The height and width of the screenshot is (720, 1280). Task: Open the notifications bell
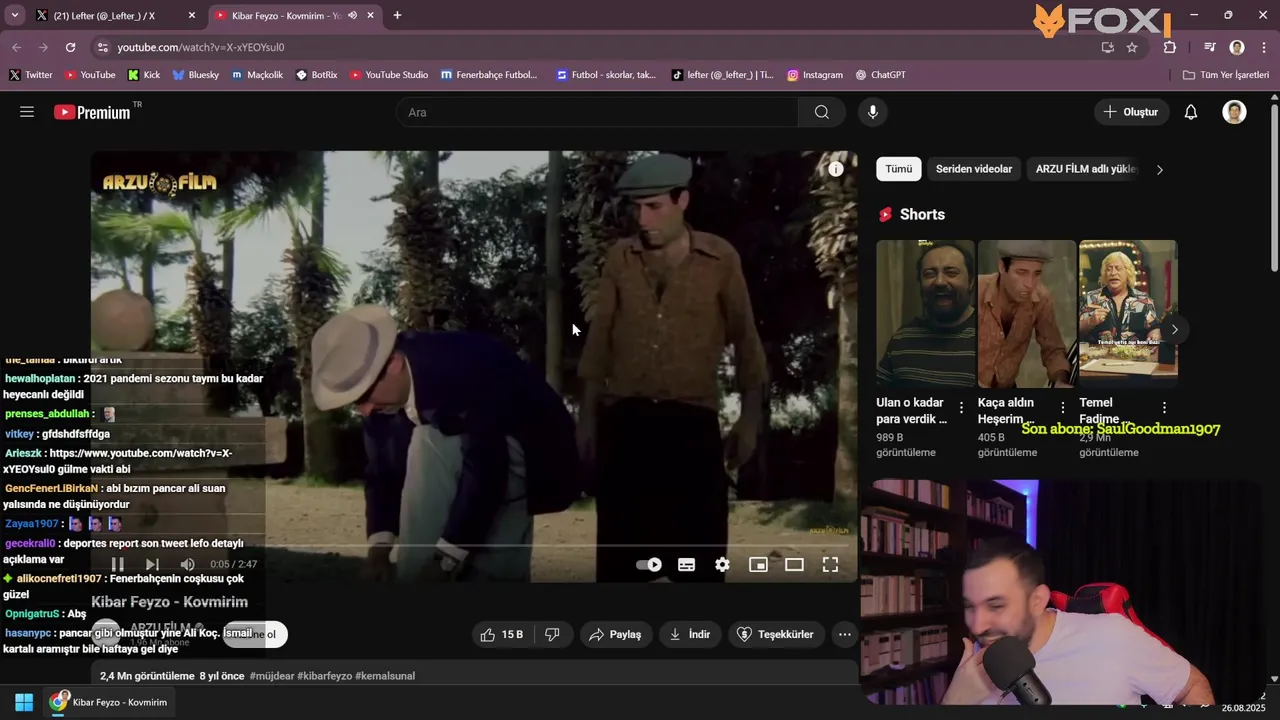click(1191, 112)
